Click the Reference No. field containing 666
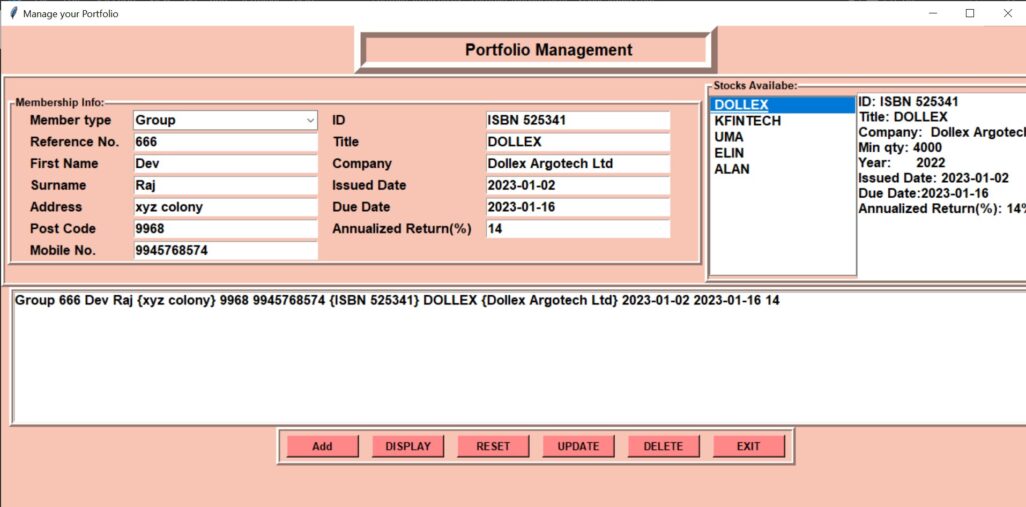This screenshot has width=1026, height=507. click(226, 142)
